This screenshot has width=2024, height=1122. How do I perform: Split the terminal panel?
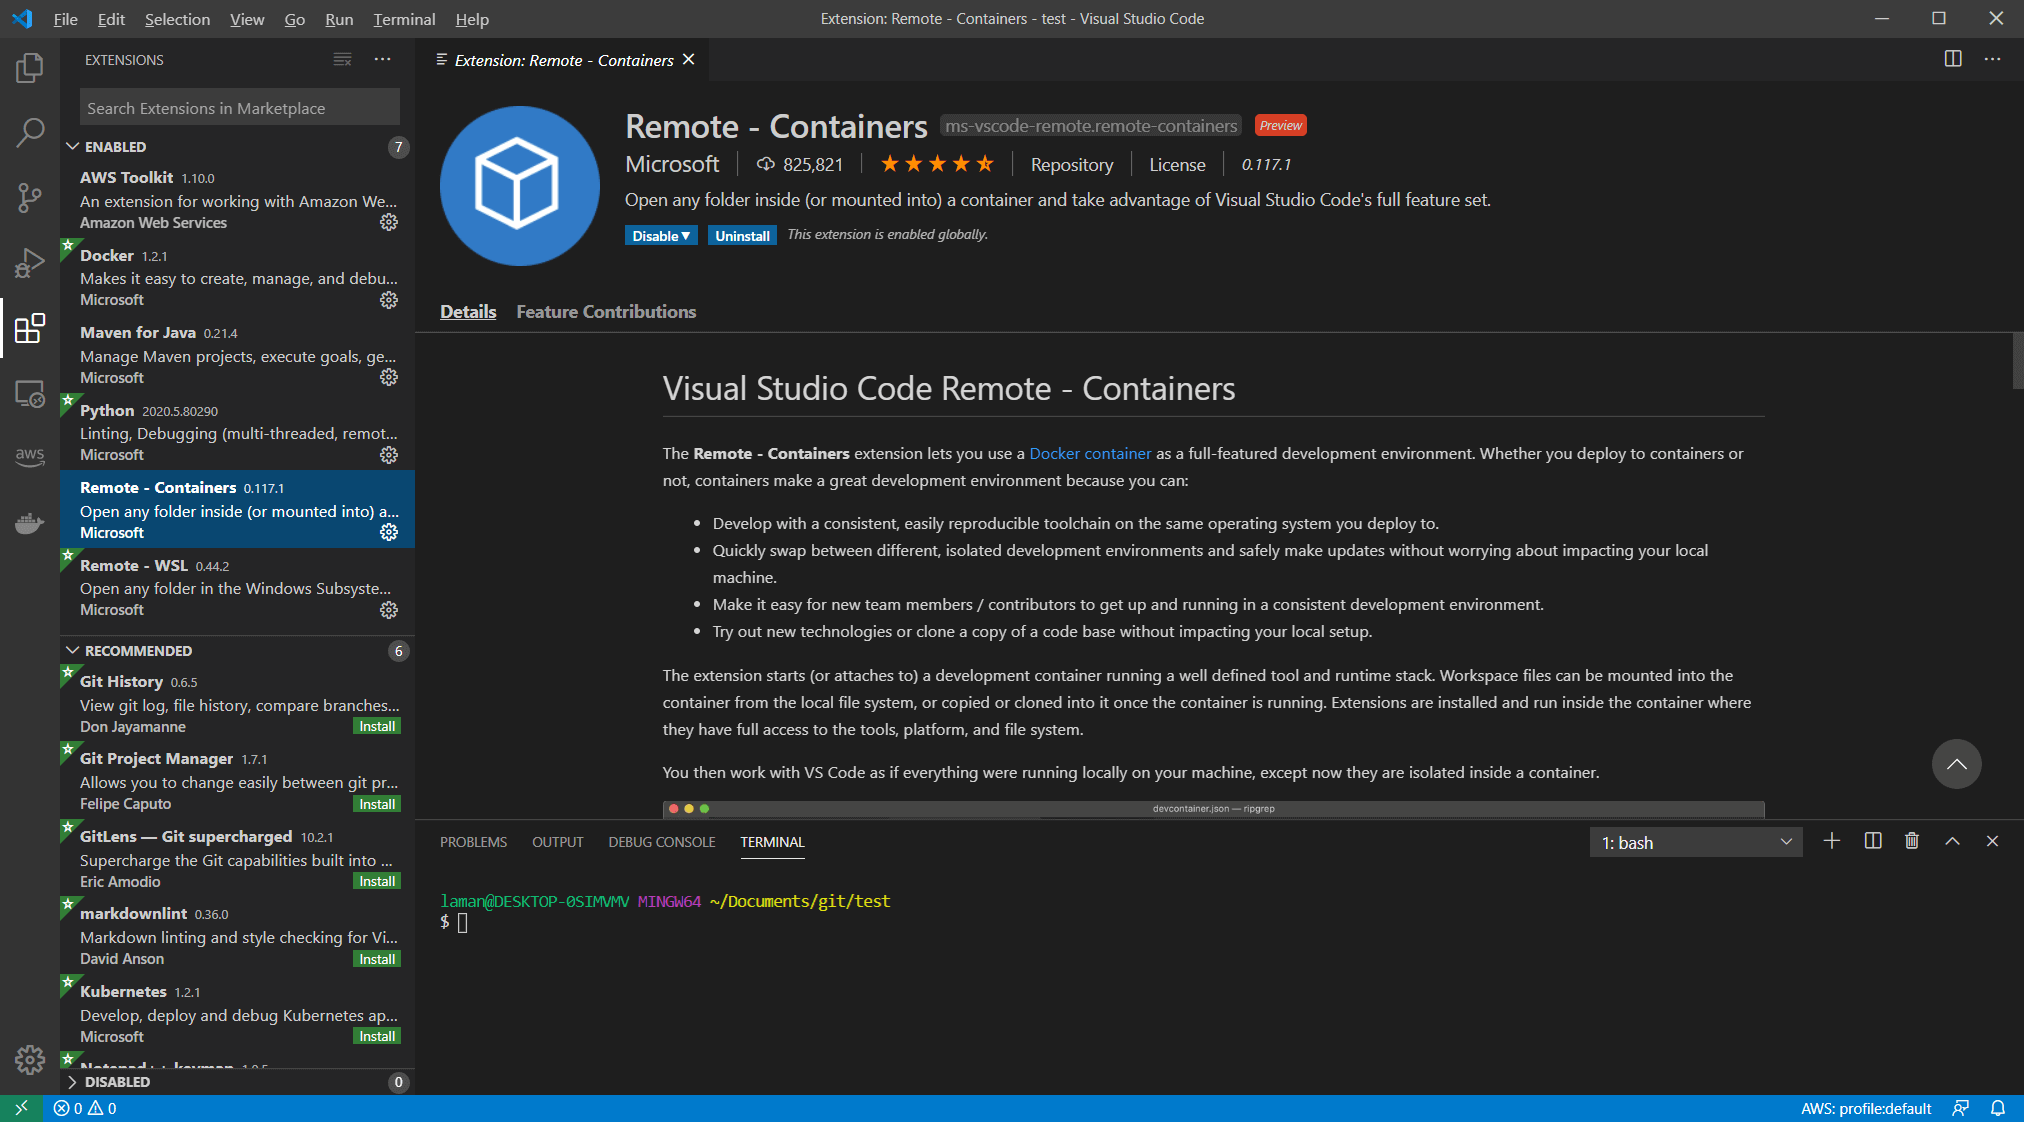point(1873,842)
